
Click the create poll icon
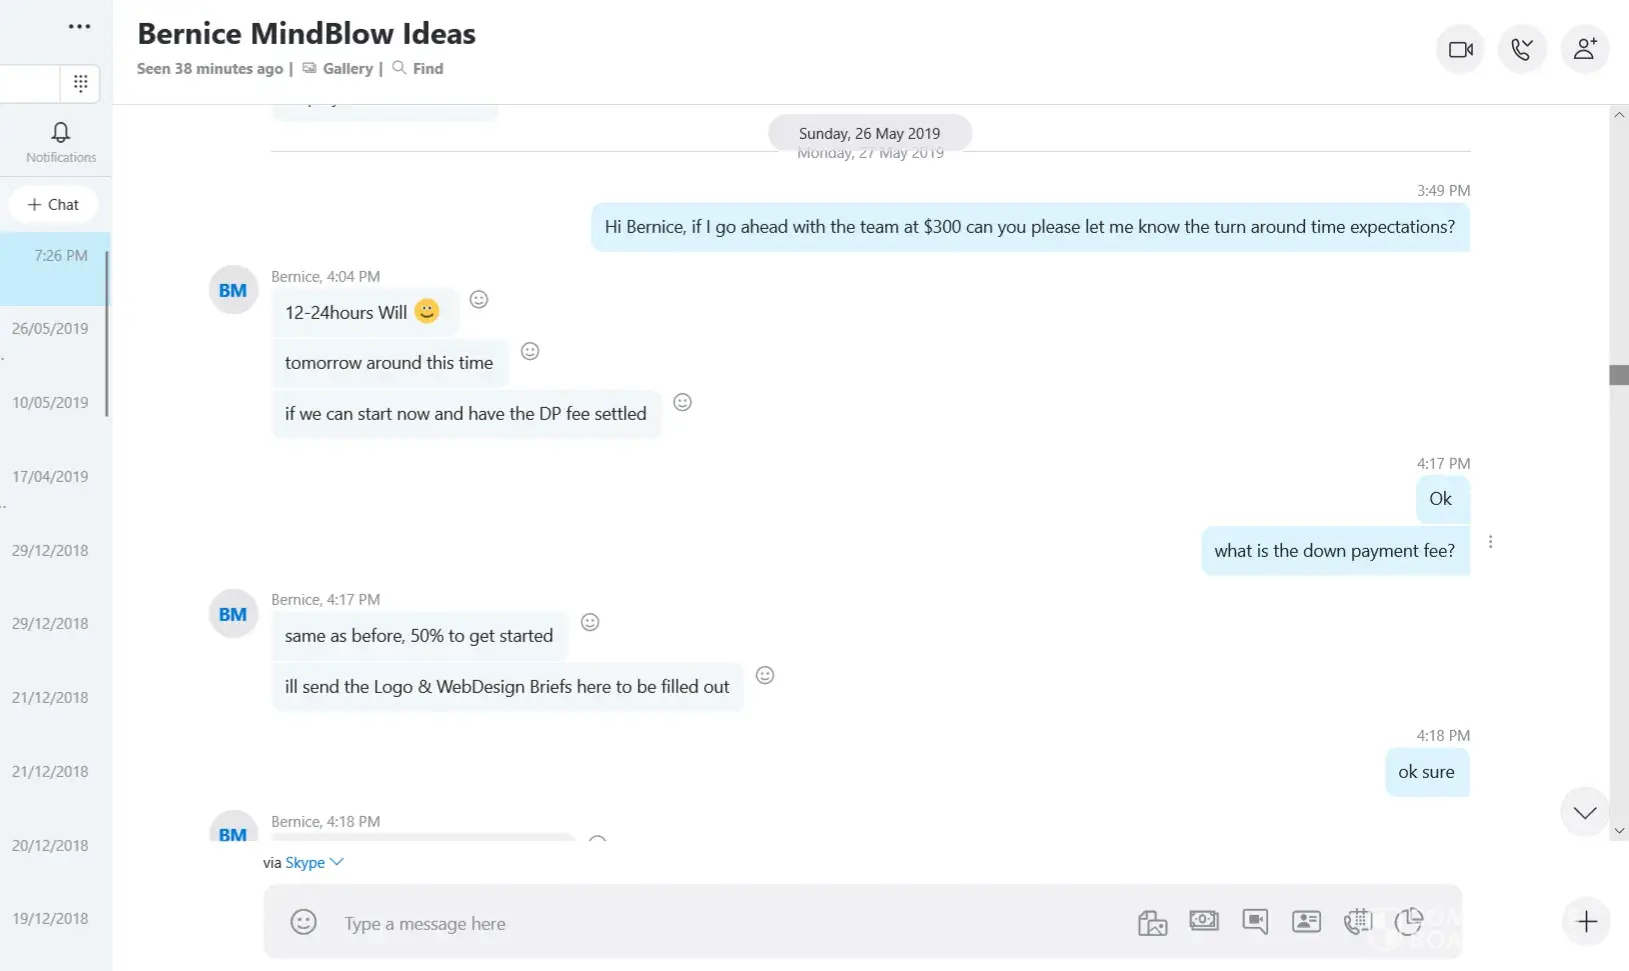click(1409, 921)
